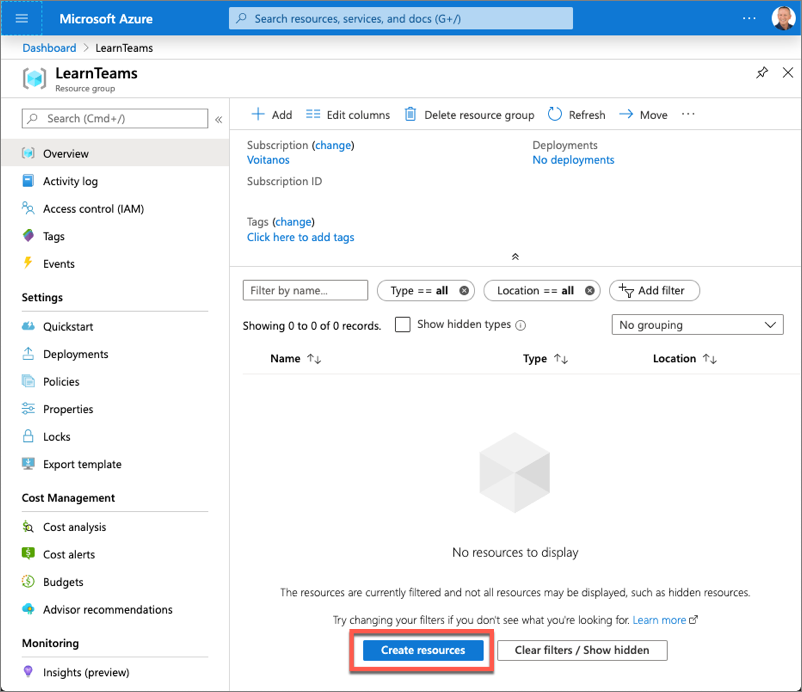Open Overview in sidebar
Viewport: 802px width, 692px height.
(x=115, y=153)
